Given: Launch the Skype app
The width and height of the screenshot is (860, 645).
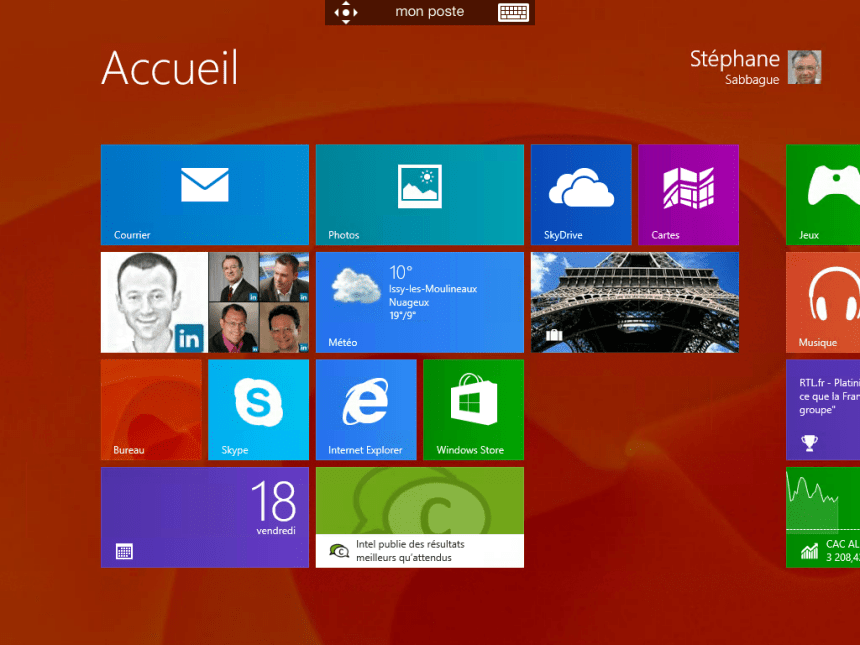Looking at the screenshot, I should [x=258, y=409].
